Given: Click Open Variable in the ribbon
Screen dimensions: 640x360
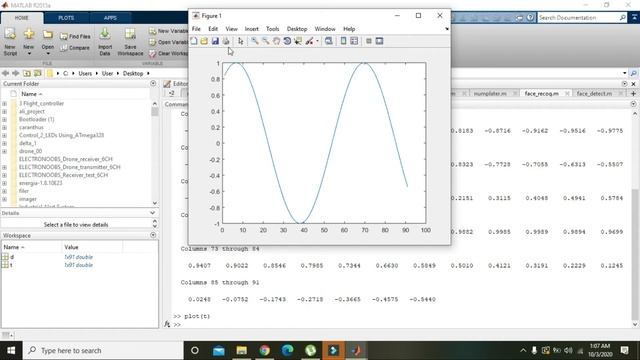Looking at the screenshot, I should coord(168,42).
